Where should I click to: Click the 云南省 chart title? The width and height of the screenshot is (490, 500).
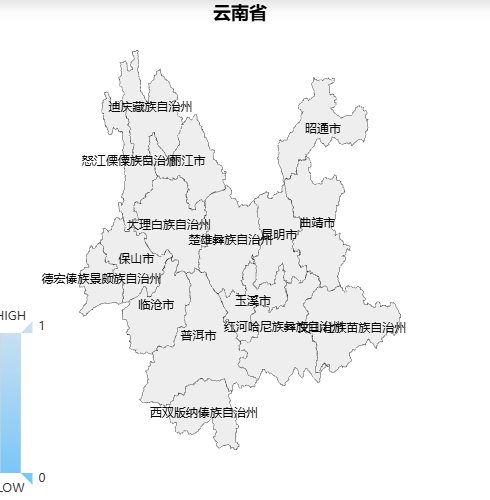240,13
